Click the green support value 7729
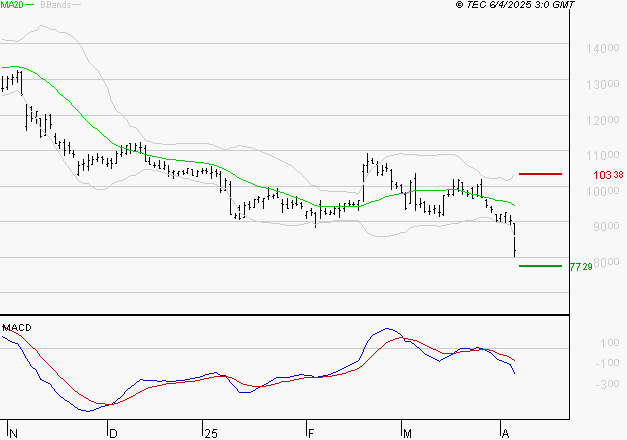Viewport: 627px width, 440px height. point(581,267)
